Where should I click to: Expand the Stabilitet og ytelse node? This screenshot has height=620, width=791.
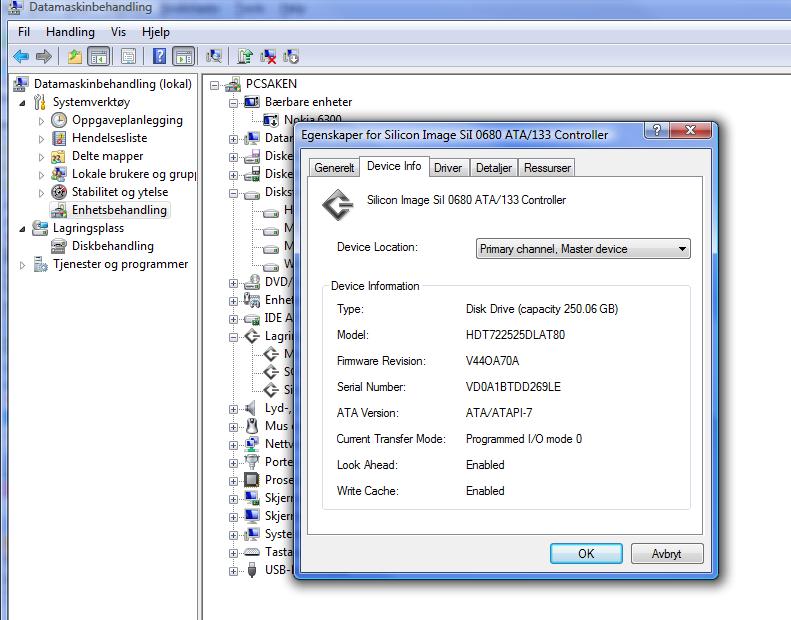pyautogui.click(x=41, y=193)
